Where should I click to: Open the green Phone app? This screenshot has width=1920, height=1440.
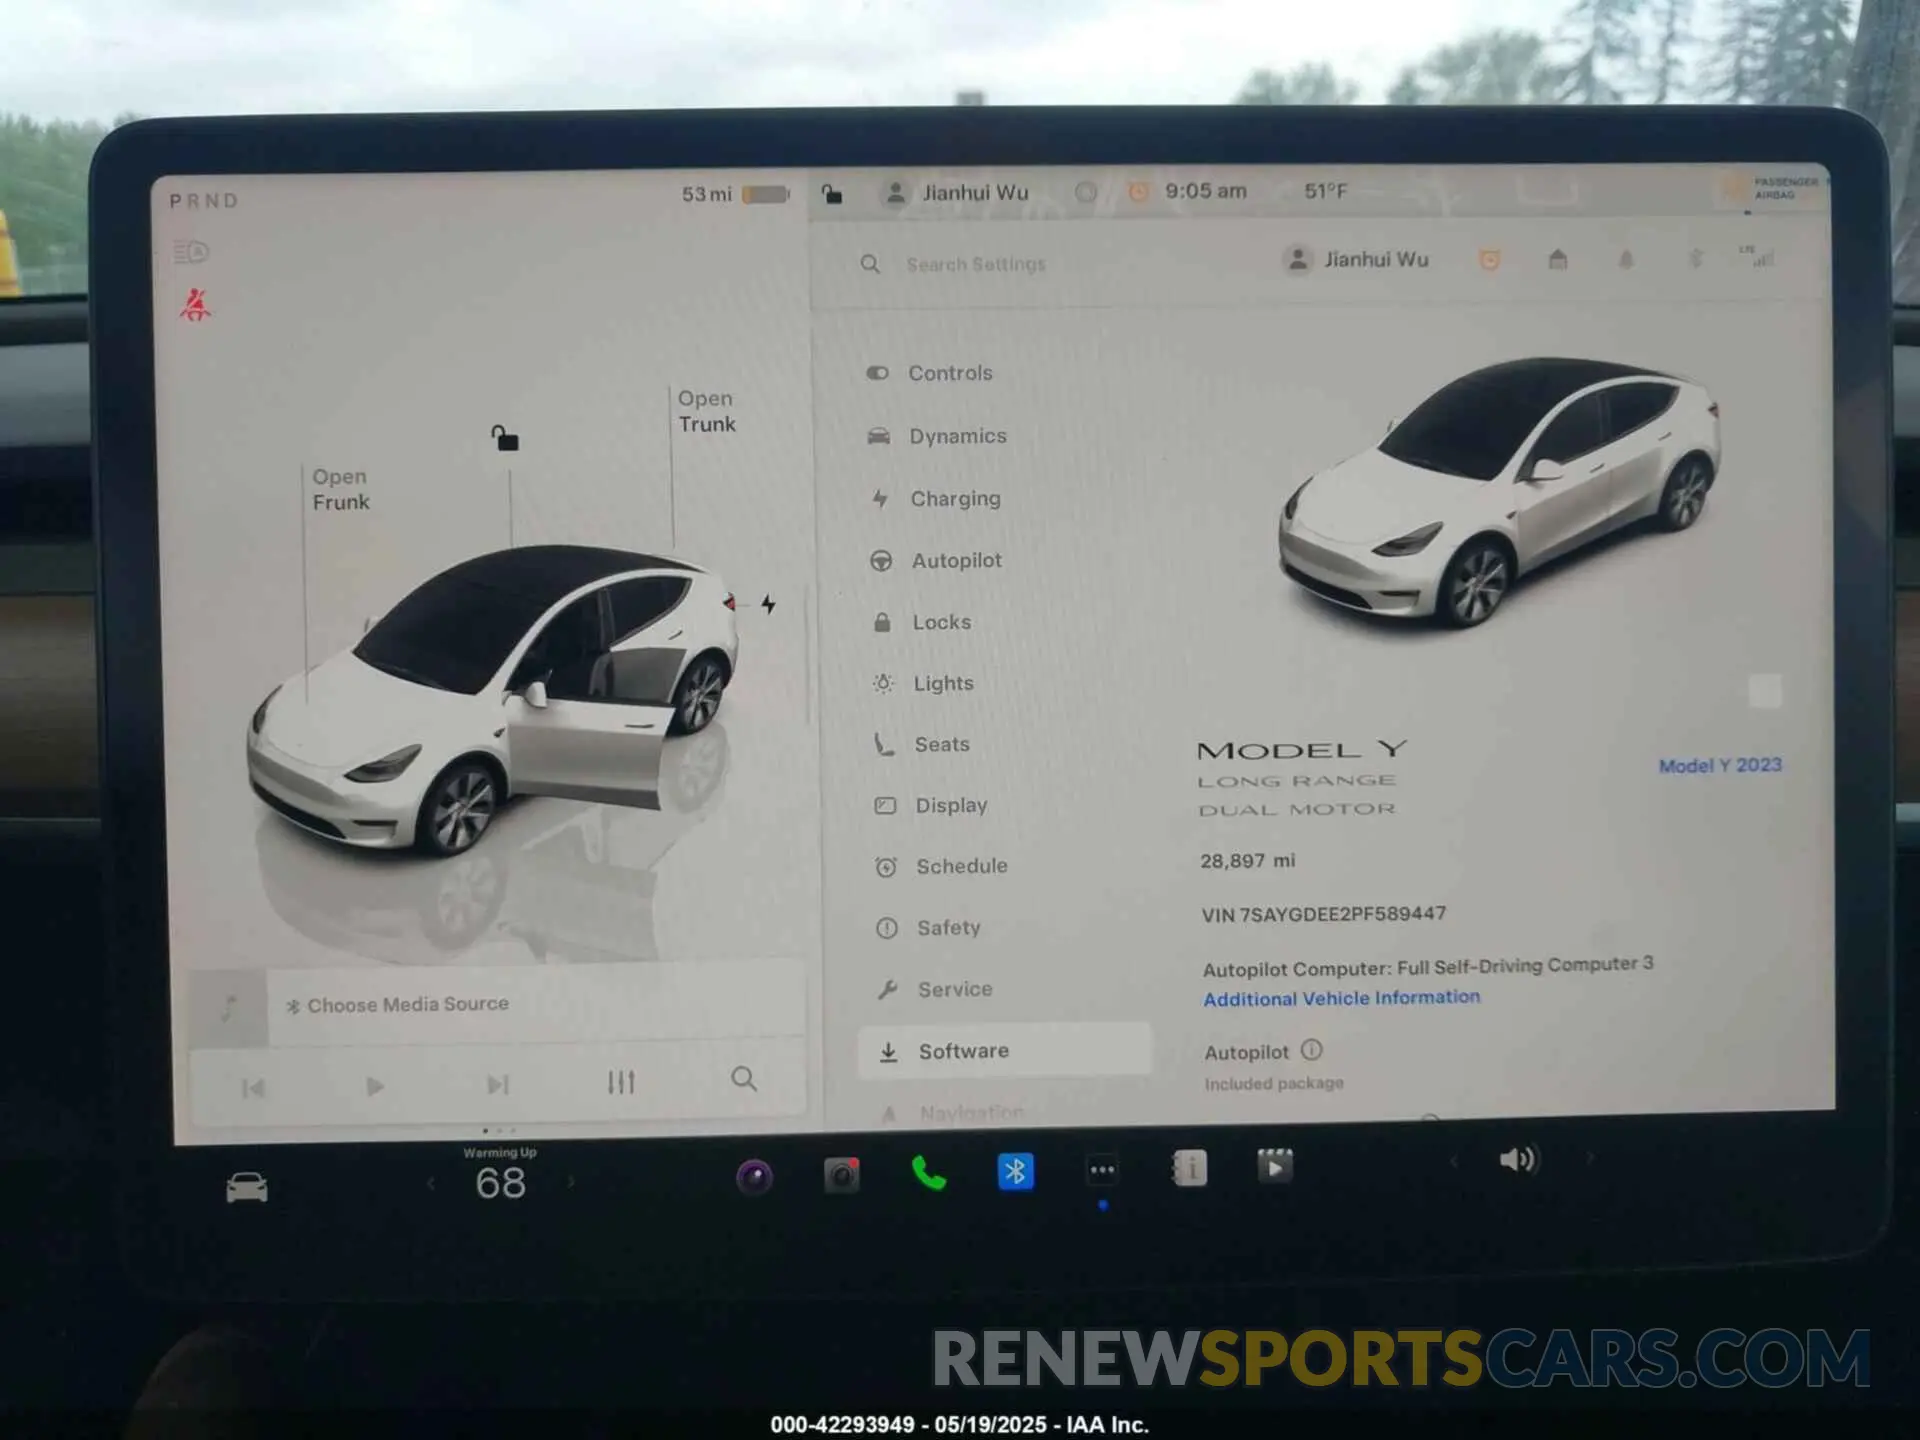929,1173
